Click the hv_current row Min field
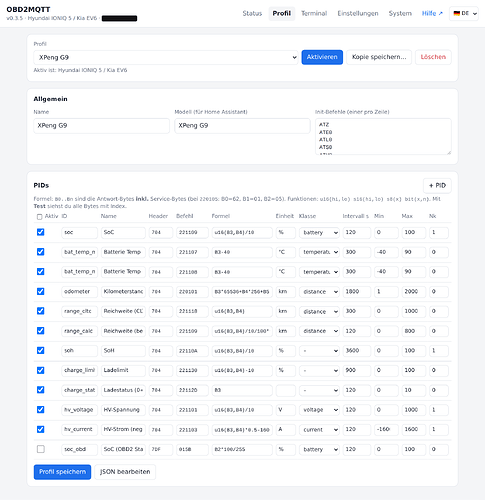 point(386,430)
